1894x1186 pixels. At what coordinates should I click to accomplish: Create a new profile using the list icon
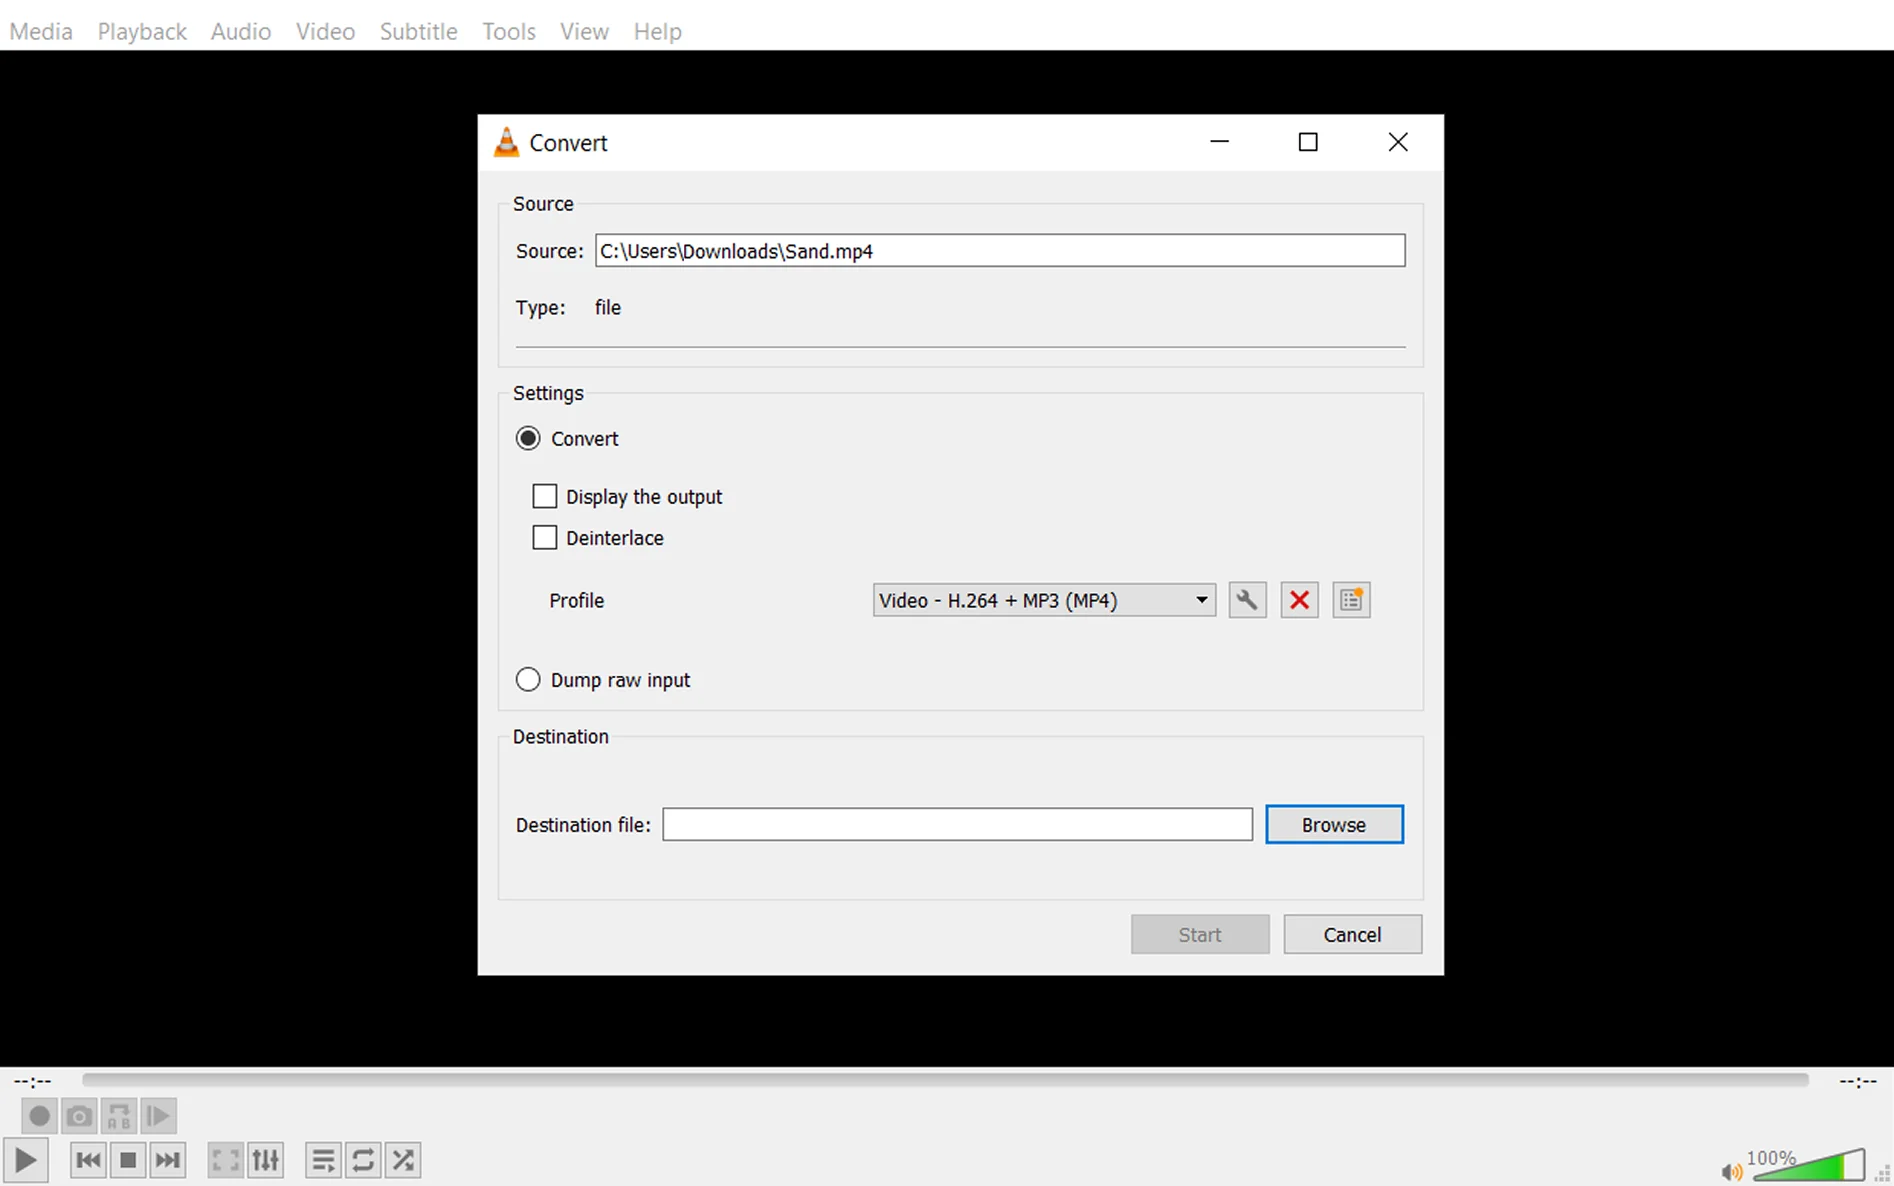(x=1351, y=600)
